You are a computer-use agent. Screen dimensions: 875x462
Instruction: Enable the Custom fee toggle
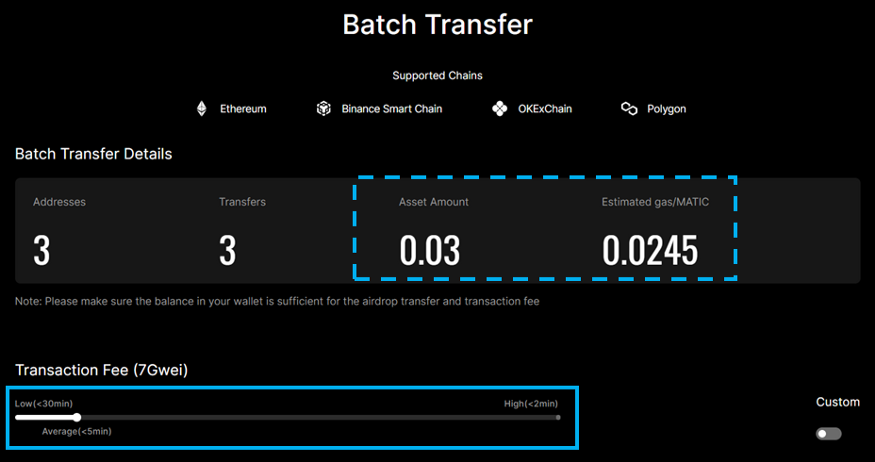click(x=828, y=434)
